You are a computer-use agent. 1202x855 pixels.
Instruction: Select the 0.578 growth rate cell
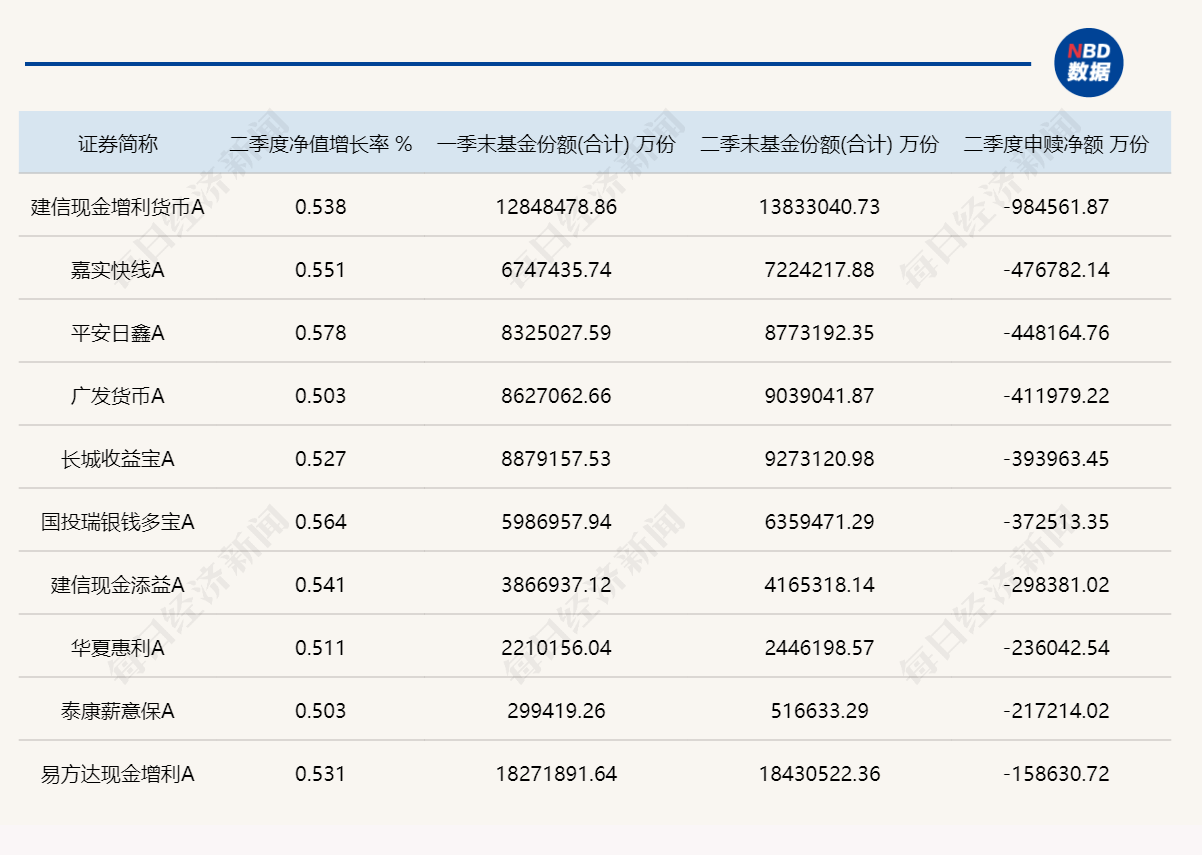[320, 333]
